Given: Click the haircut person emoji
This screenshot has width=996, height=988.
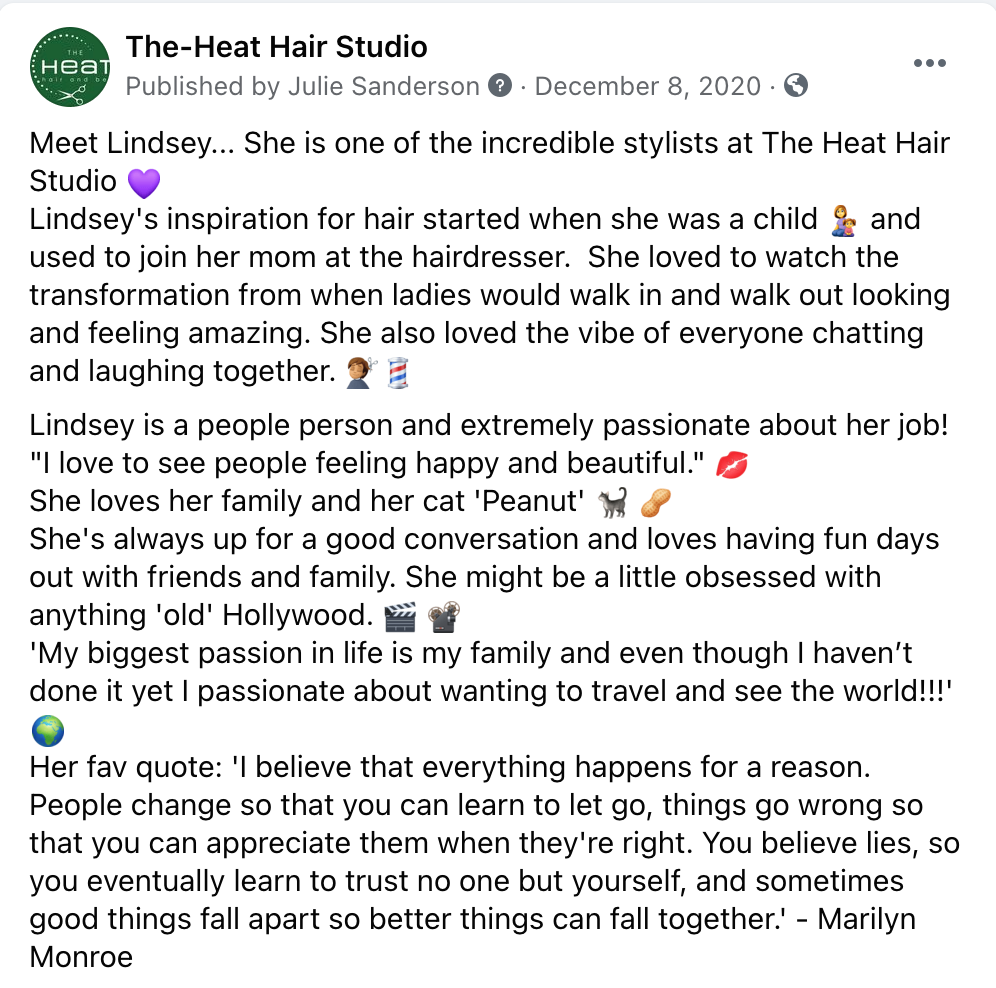Looking at the screenshot, I should pos(361,373).
